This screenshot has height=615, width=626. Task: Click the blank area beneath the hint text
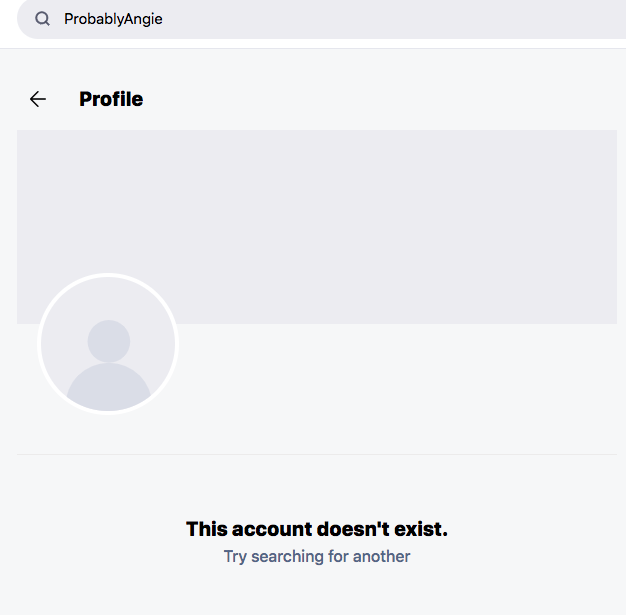pyautogui.click(x=317, y=591)
